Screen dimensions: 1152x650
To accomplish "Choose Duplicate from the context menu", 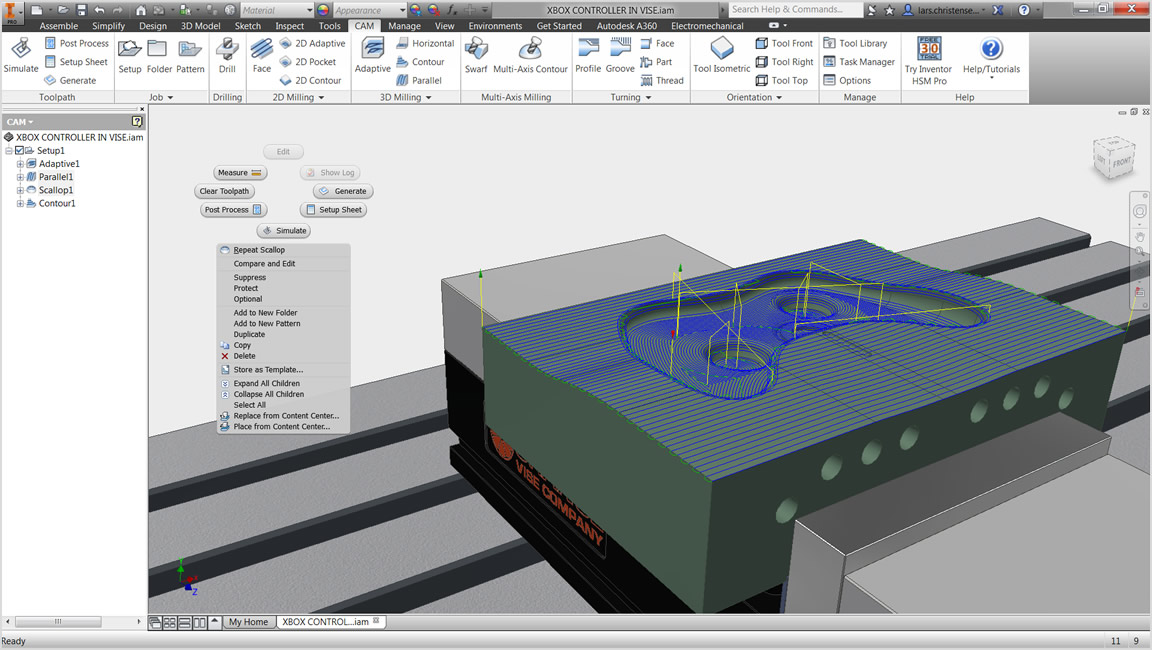I will click(249, 335).
